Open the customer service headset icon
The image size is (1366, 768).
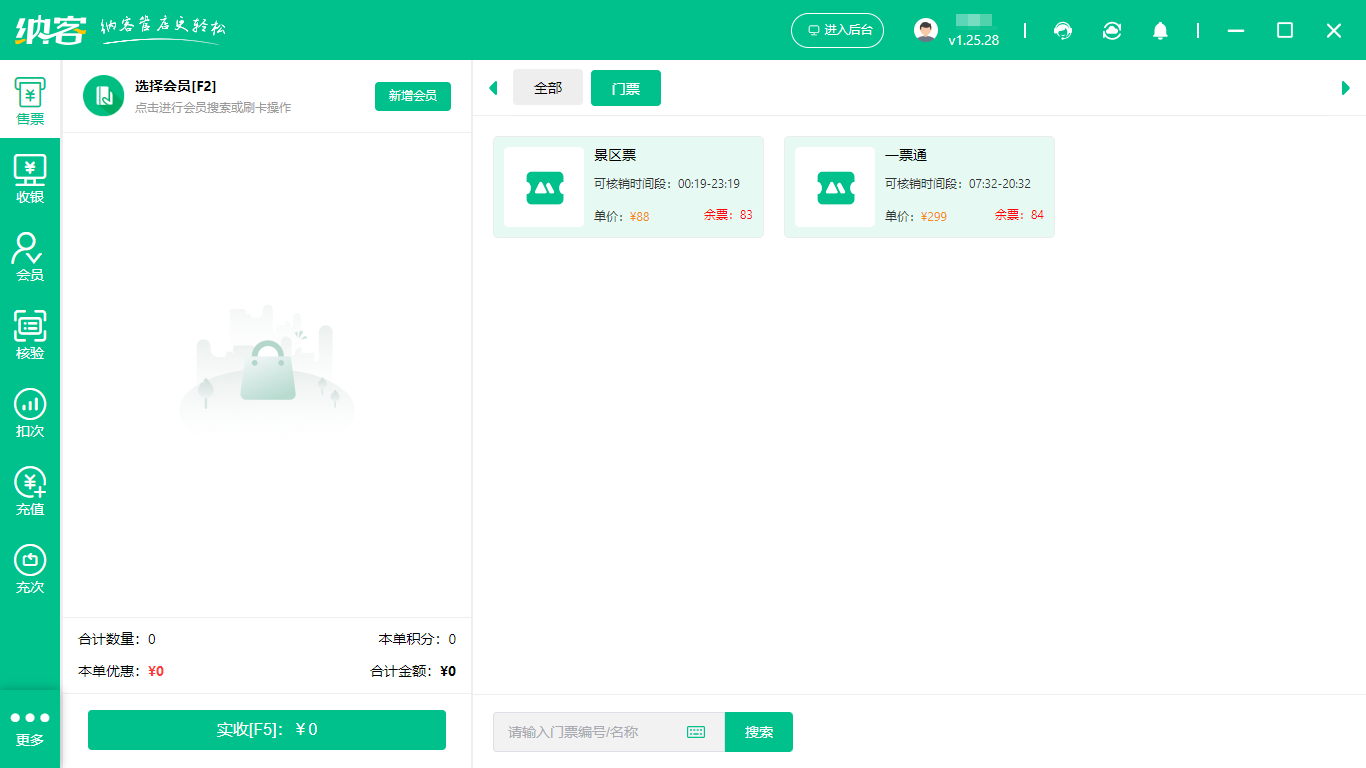point(1063,31)
